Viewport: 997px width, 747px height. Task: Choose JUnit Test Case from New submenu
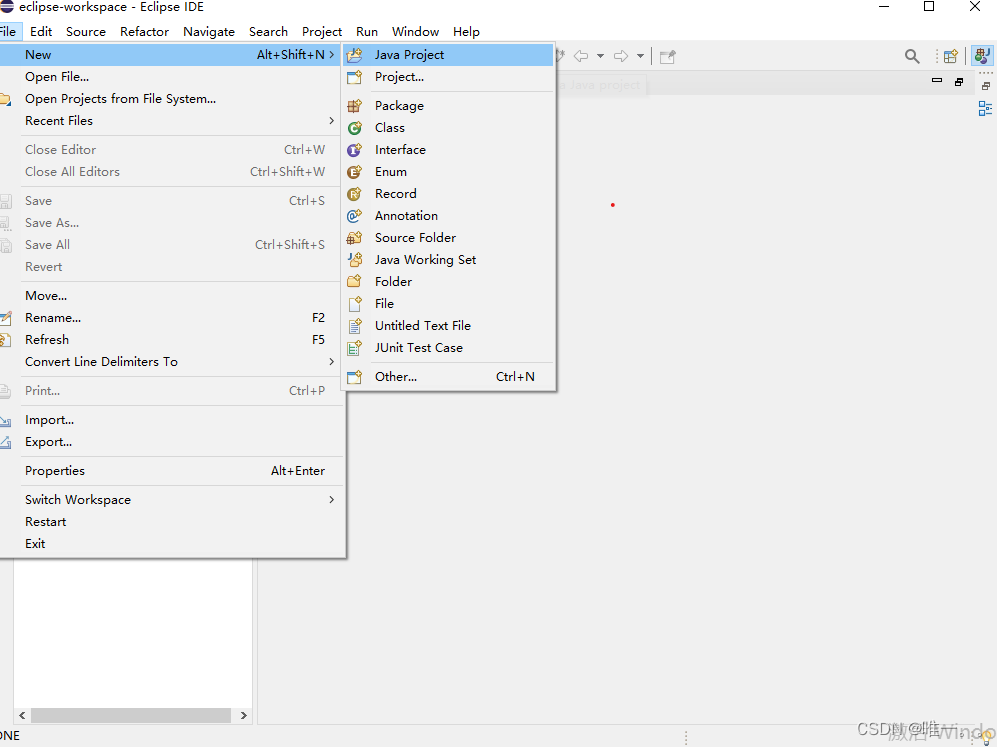tap(448, 348)
